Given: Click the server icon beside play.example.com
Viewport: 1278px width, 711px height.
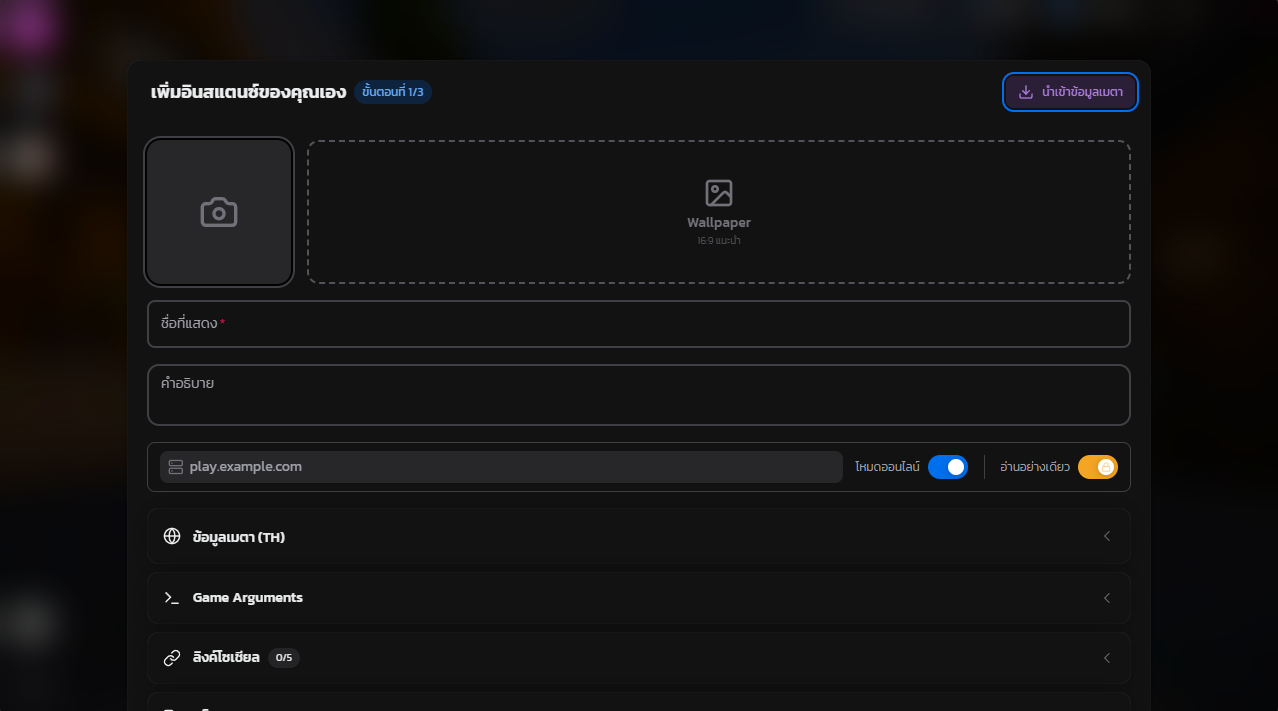Looking at the screenshot, I should [x=176, y=467].
